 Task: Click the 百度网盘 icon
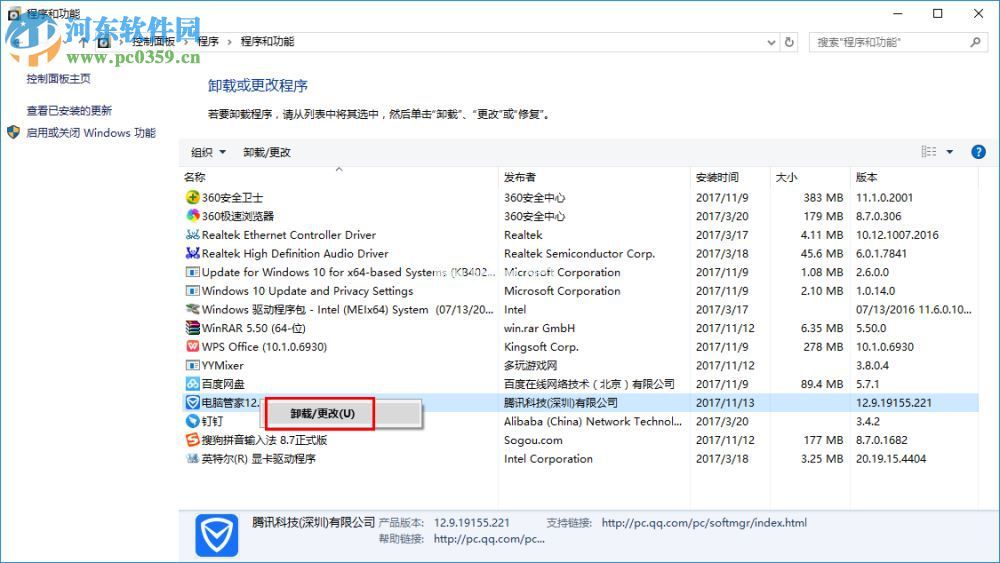(192, 384)
